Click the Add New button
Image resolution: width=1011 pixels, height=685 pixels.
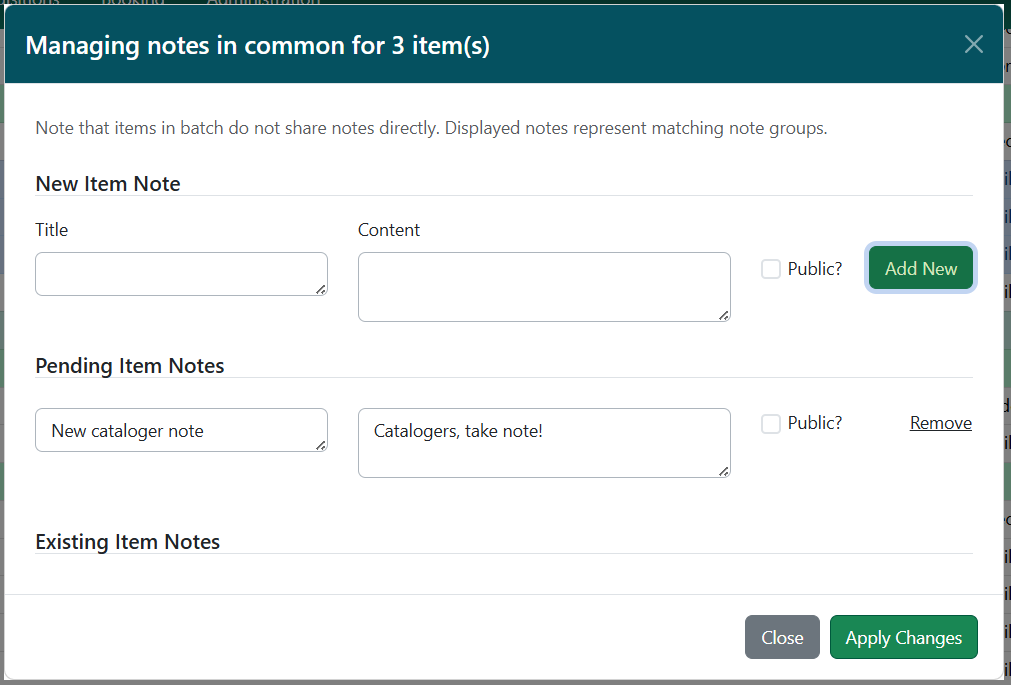click(919, 268)
